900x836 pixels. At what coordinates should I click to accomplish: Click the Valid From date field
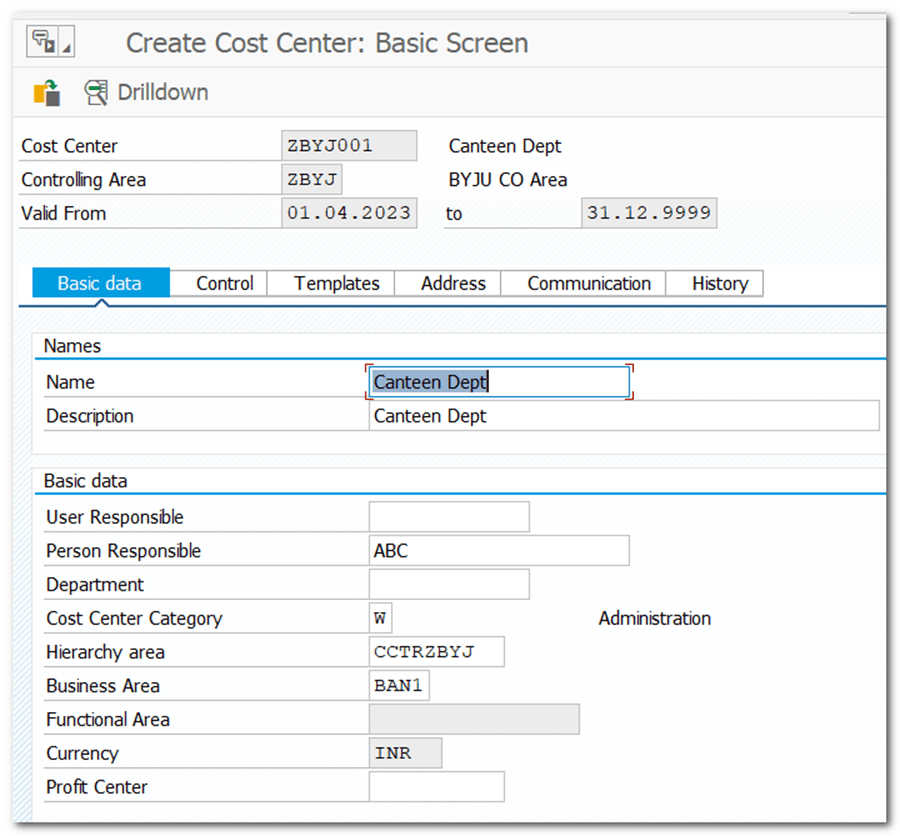coord(349,213)
